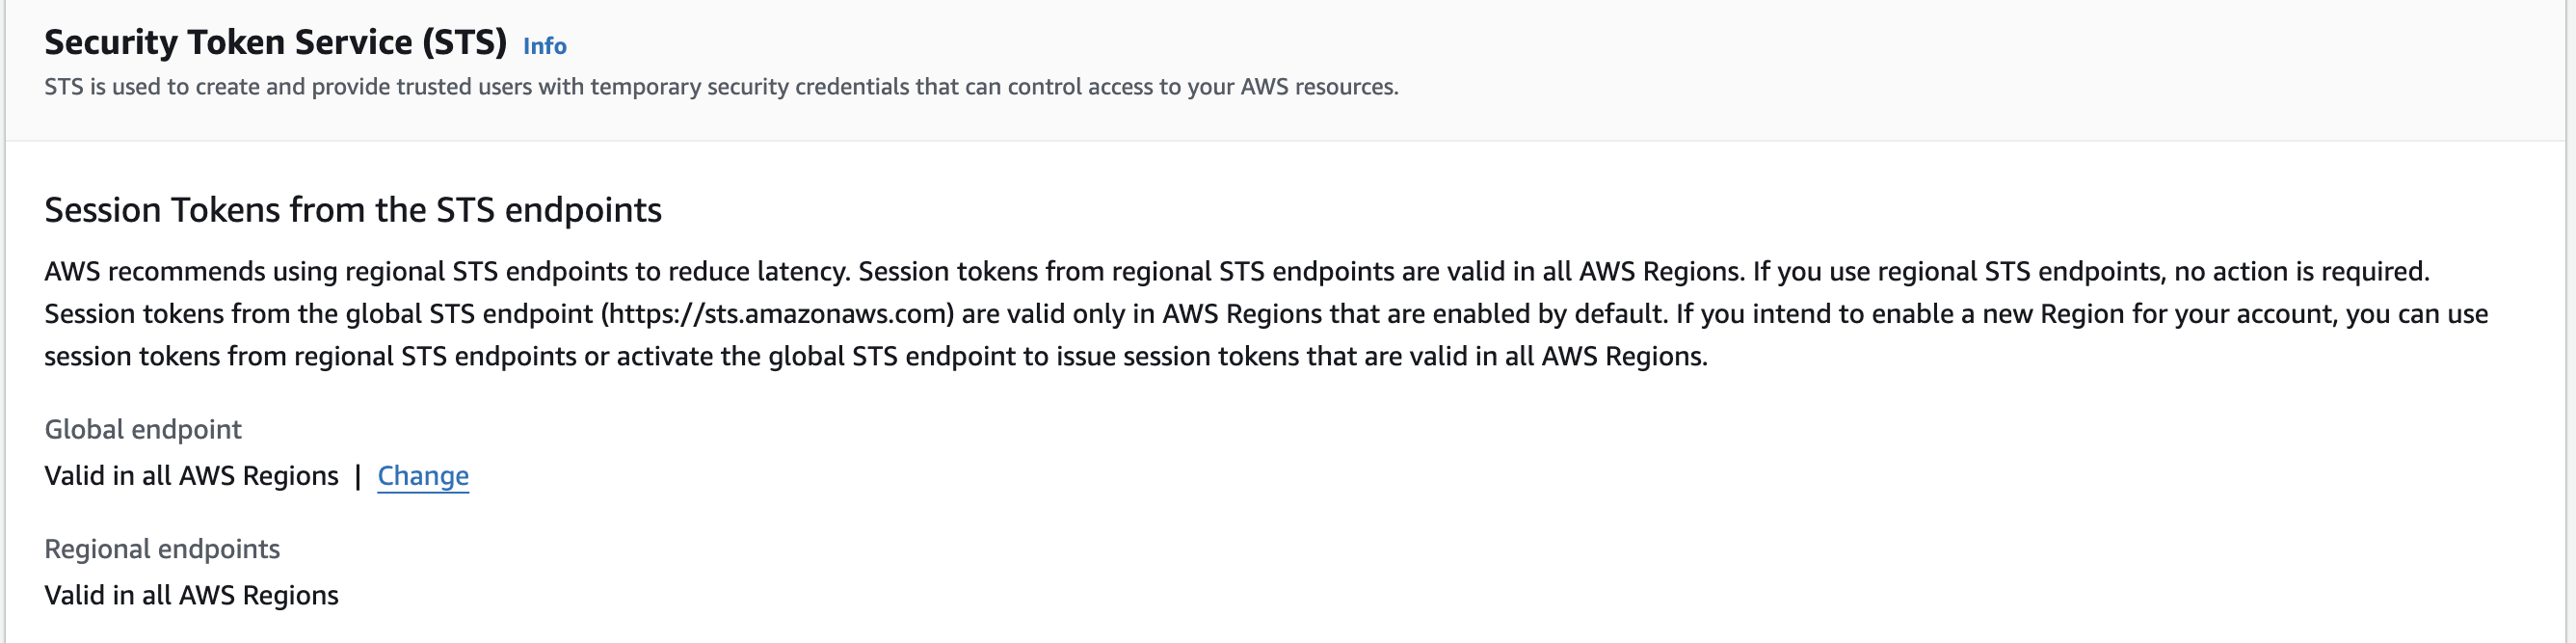Click the Global endpoint label
2576x643 pixels.
143,430
